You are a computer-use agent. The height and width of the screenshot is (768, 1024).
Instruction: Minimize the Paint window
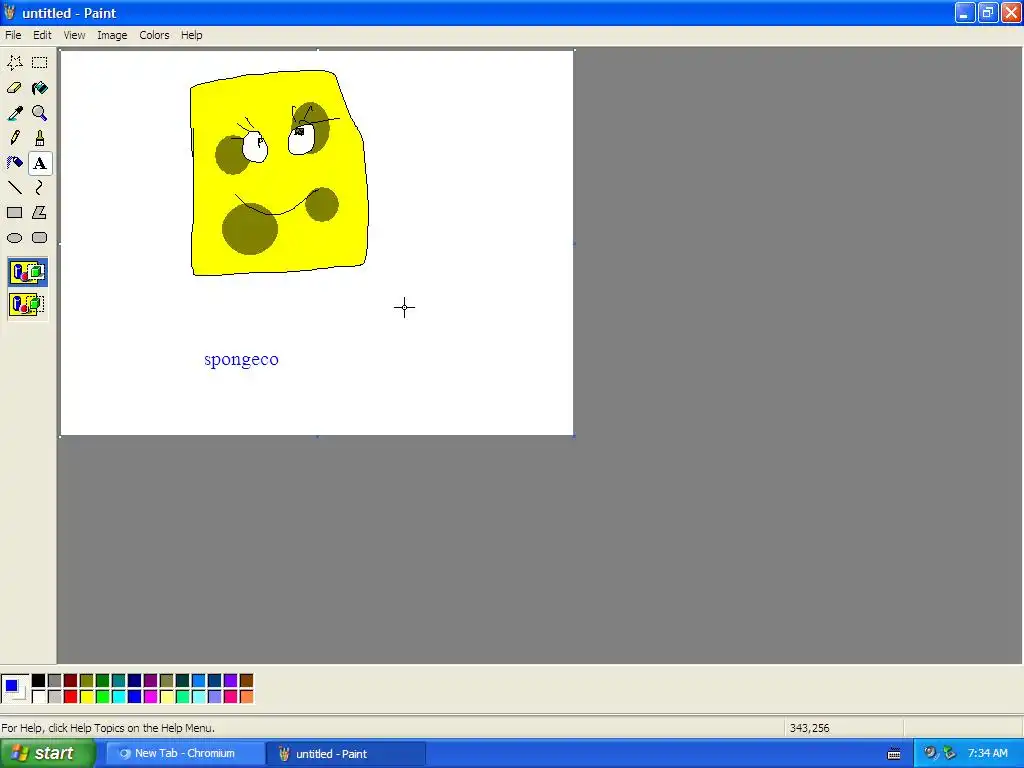(965, 12)
